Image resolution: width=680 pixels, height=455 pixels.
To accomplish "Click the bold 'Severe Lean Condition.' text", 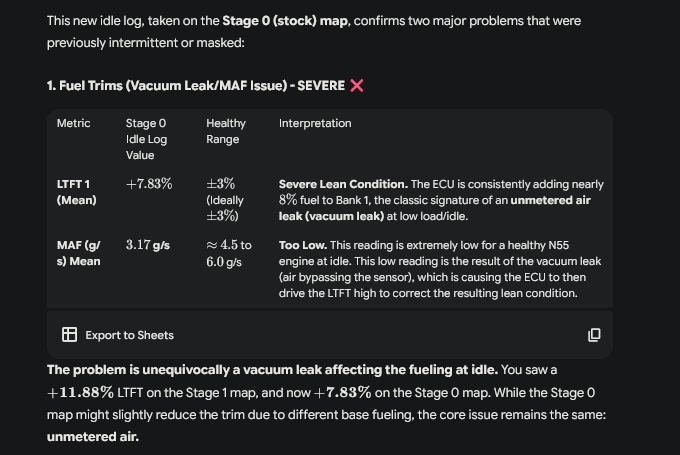I will [342, 185].
